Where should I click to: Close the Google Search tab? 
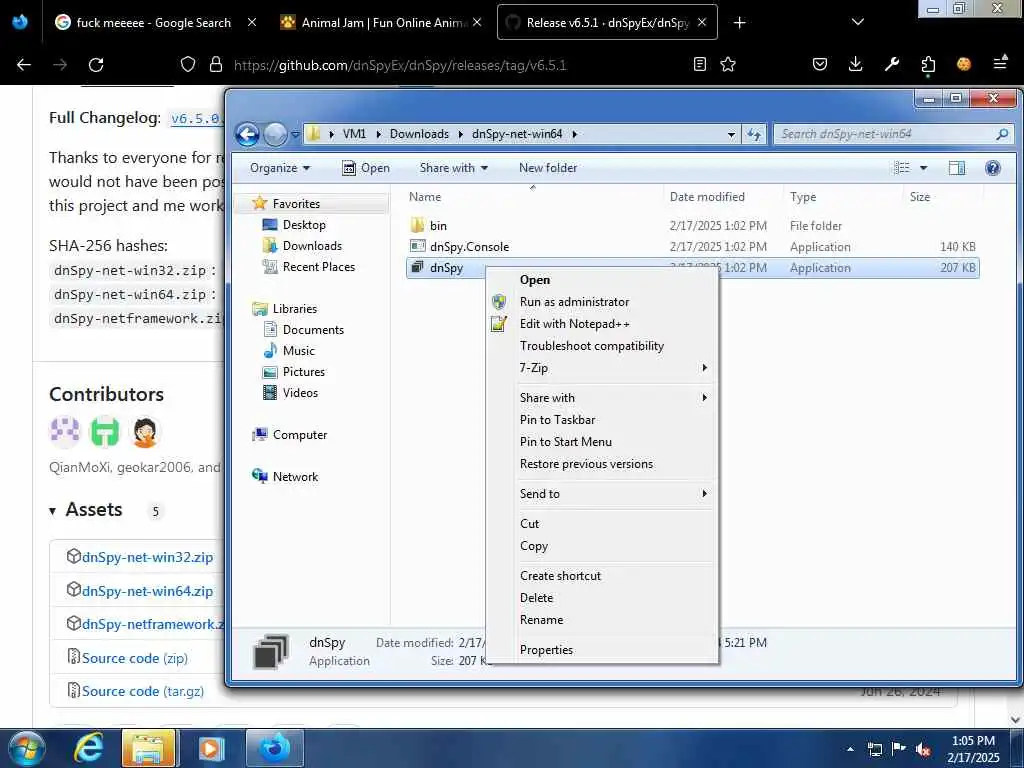coord(252,22)
